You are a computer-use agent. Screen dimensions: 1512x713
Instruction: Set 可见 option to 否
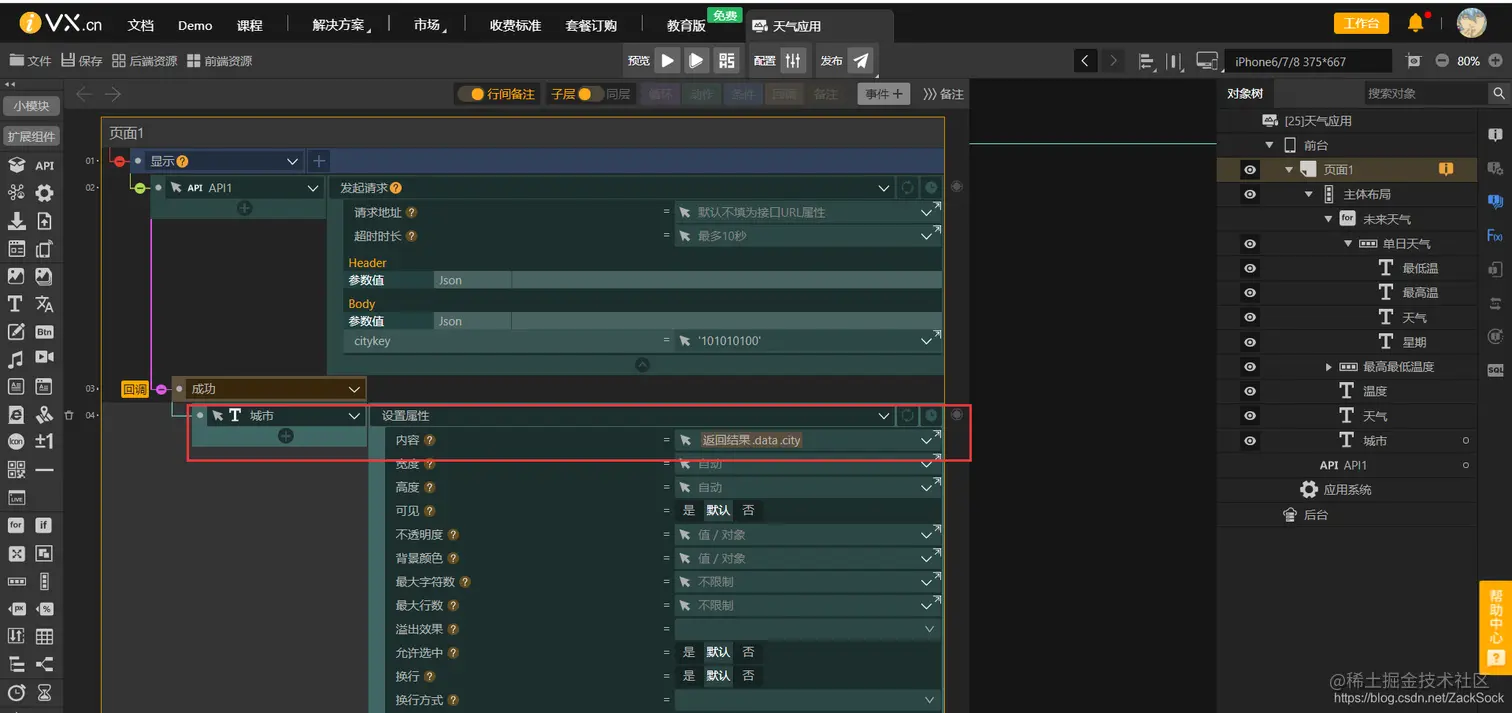click(748, 510)
